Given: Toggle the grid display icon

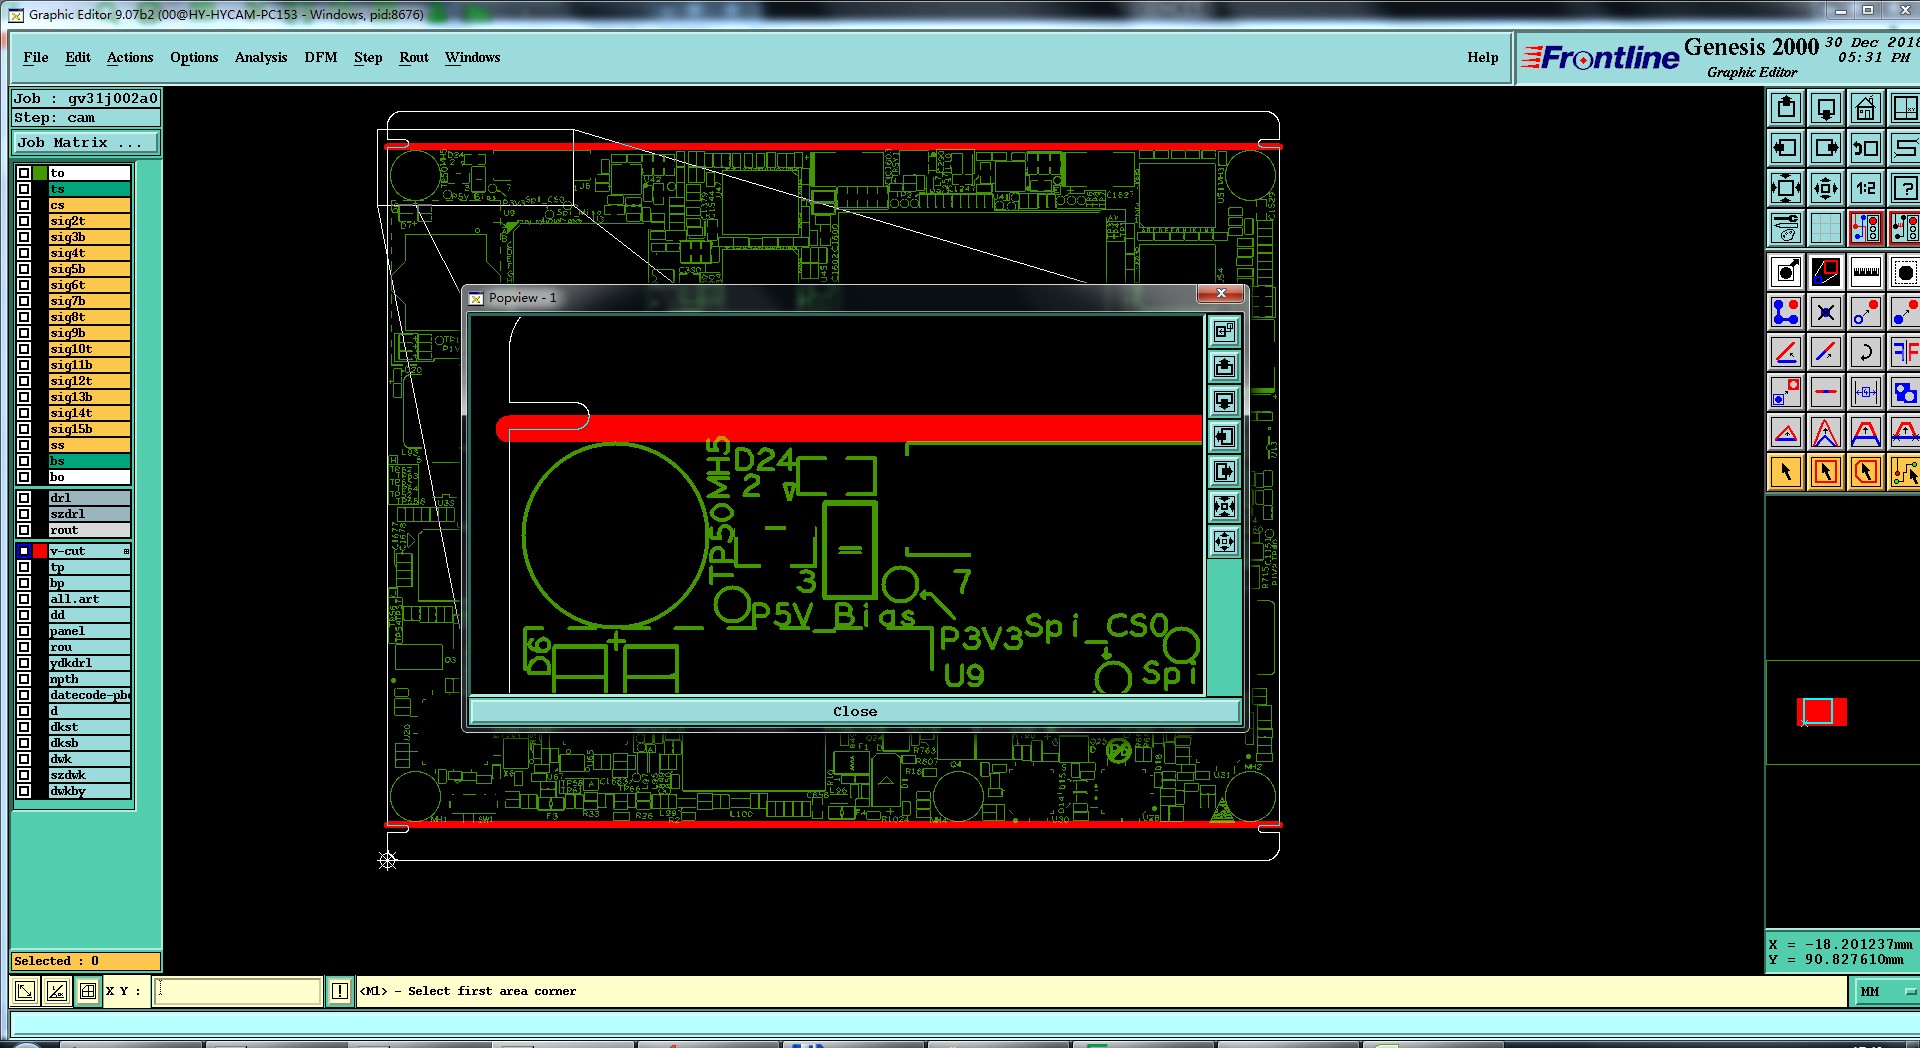Looking at the screenshot, I should coord(1826,228).
